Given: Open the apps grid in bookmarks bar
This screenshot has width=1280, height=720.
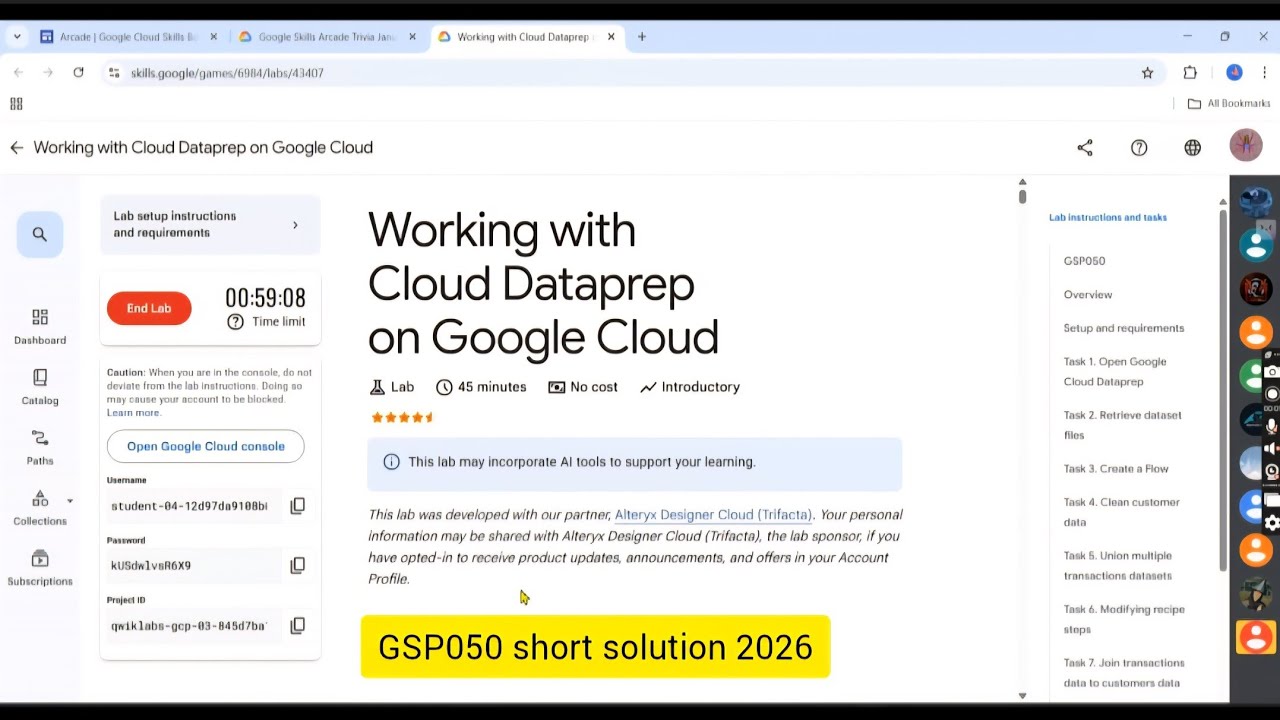Looking at the screenshot, I should tap(16, 104).
